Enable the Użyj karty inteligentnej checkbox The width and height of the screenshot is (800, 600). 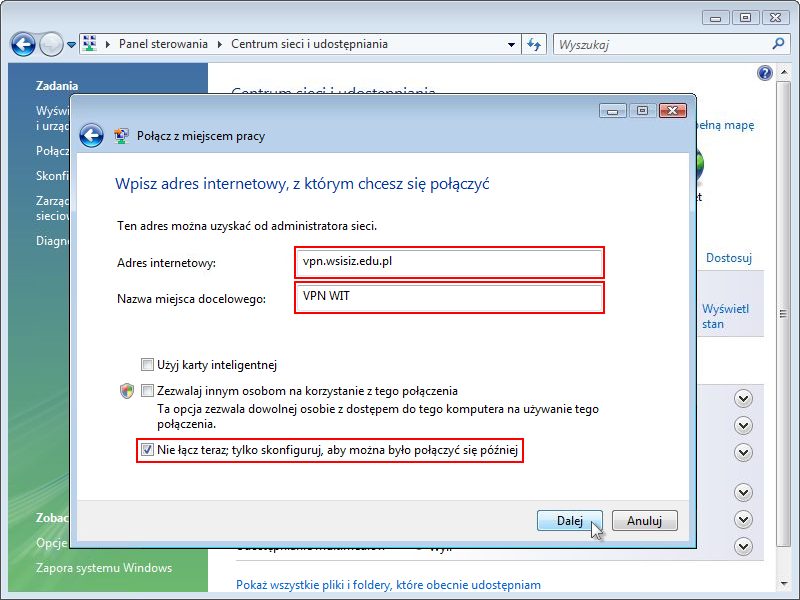pyautogui.click(x=148, y=365)
